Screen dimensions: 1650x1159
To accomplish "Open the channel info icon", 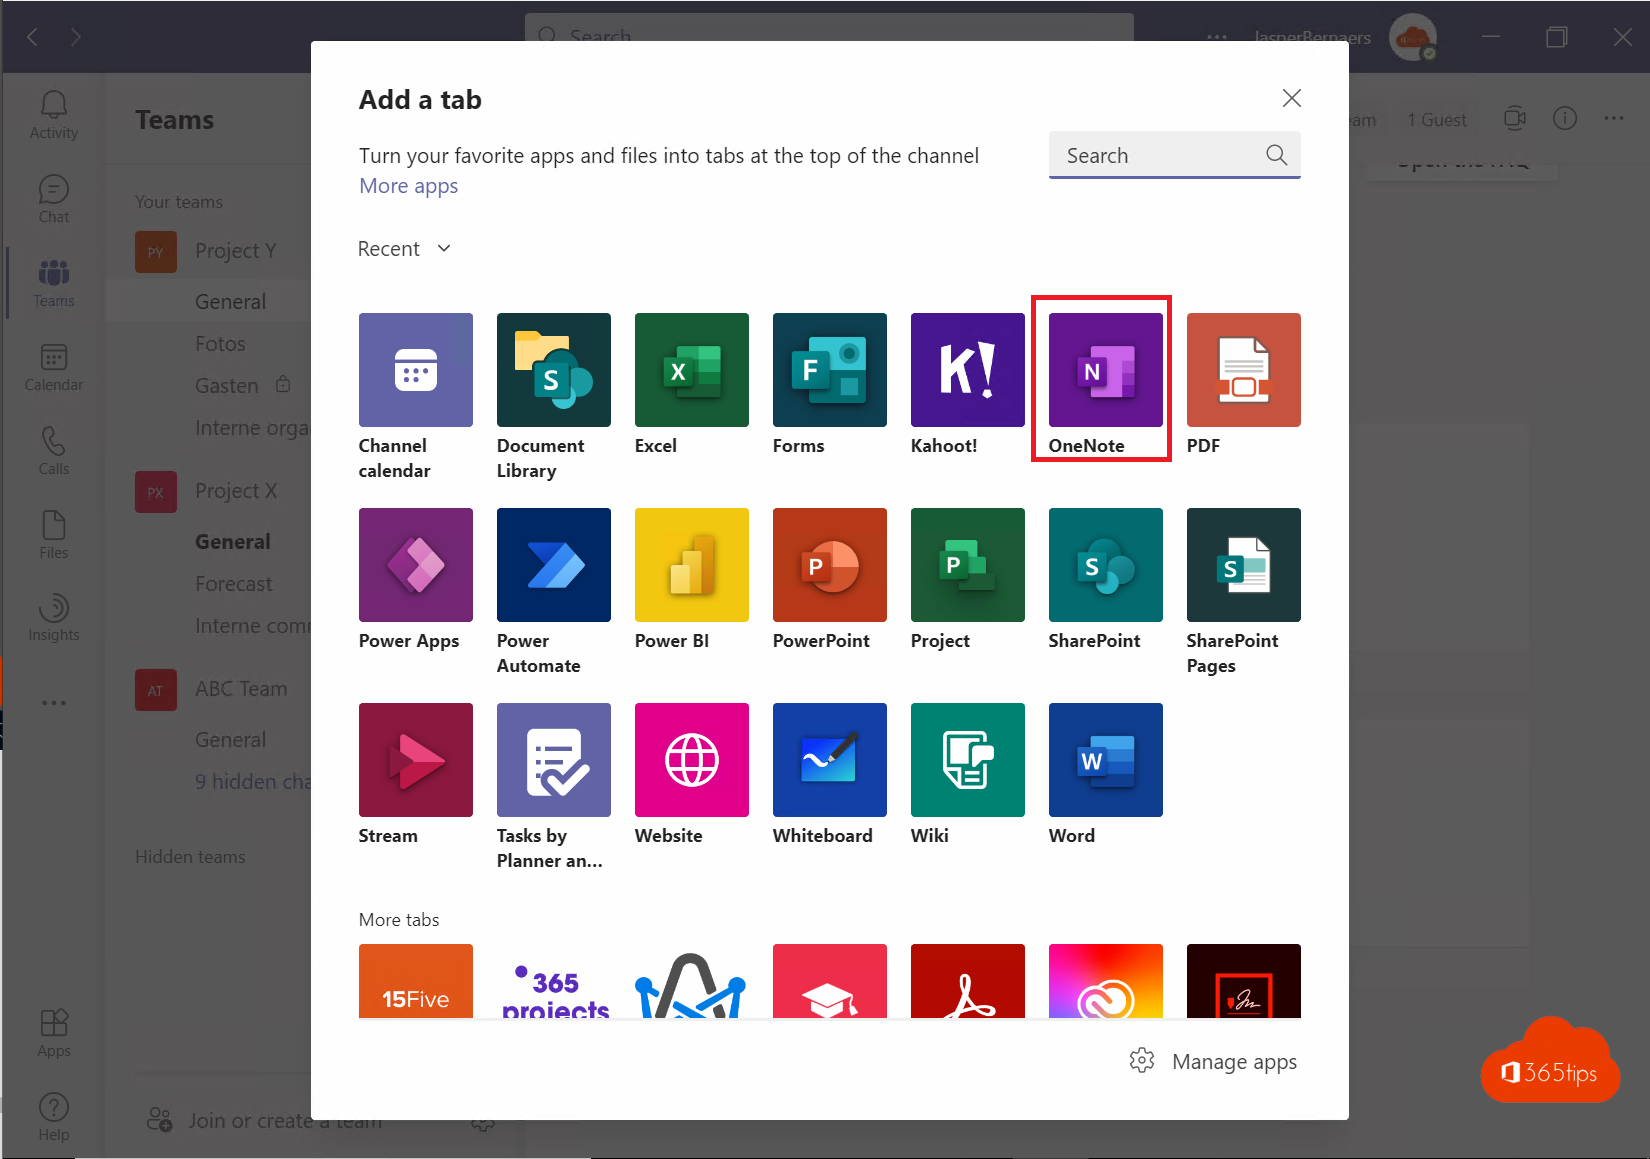I will click(x=1565, y=119).
